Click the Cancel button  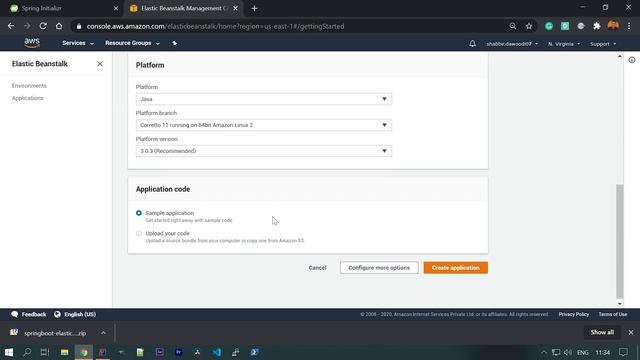(x=317, y=268)
